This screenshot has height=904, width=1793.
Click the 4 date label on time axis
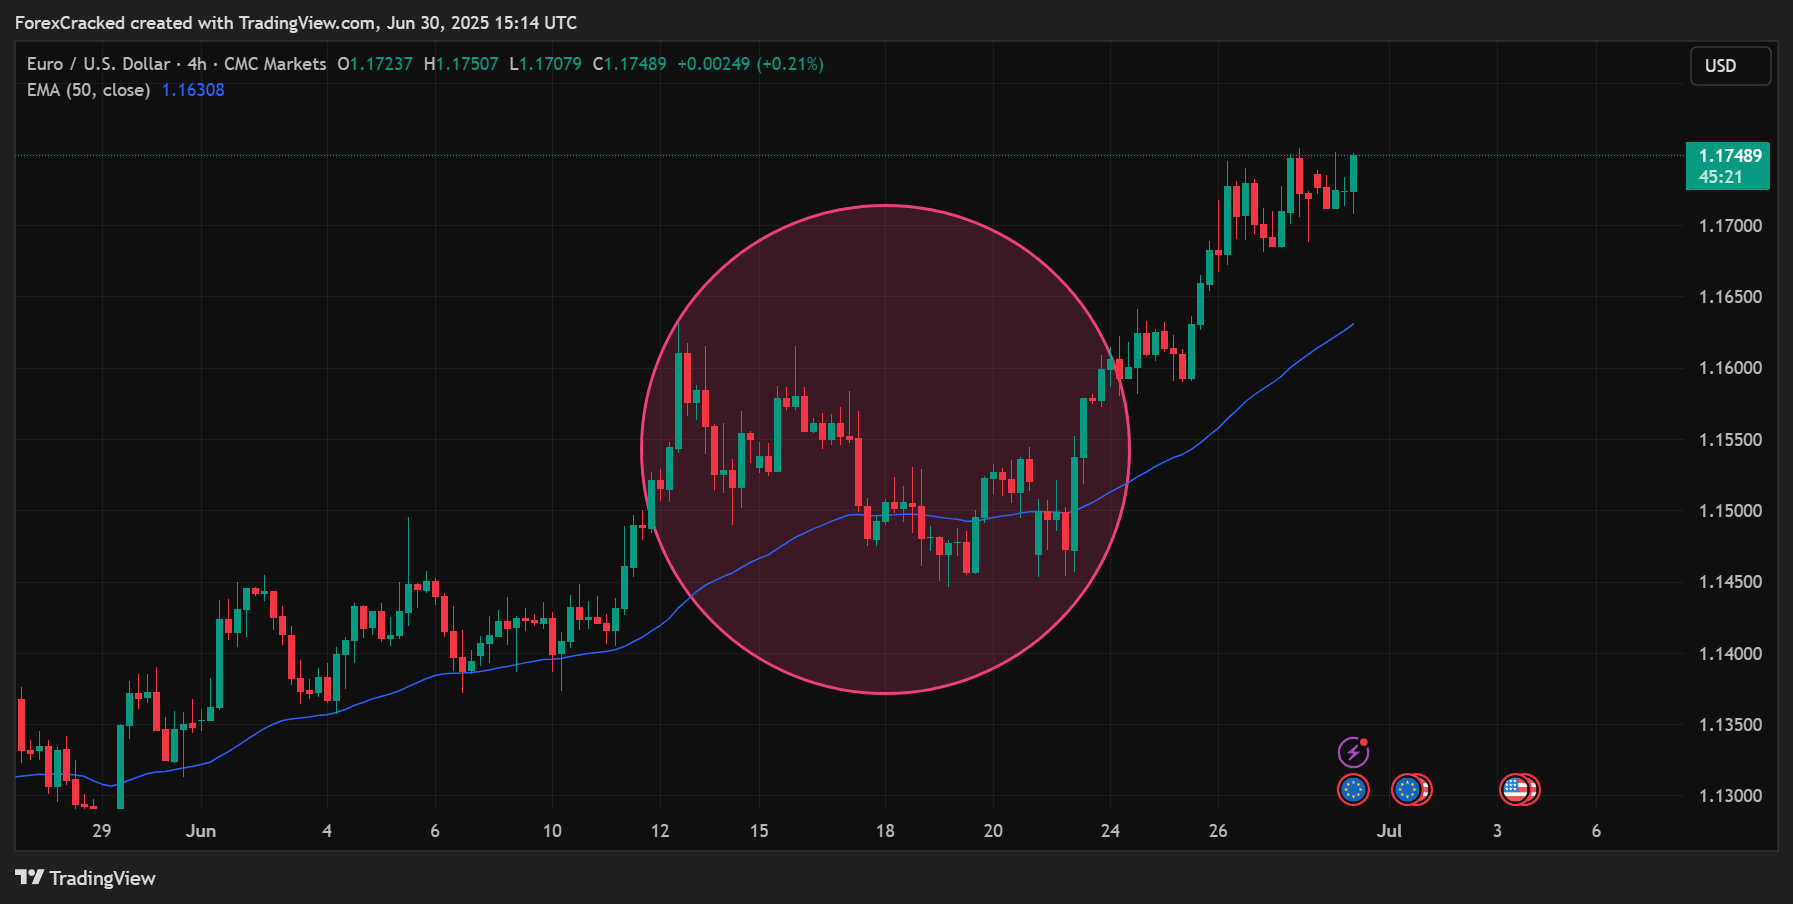(x=327, y=831)
